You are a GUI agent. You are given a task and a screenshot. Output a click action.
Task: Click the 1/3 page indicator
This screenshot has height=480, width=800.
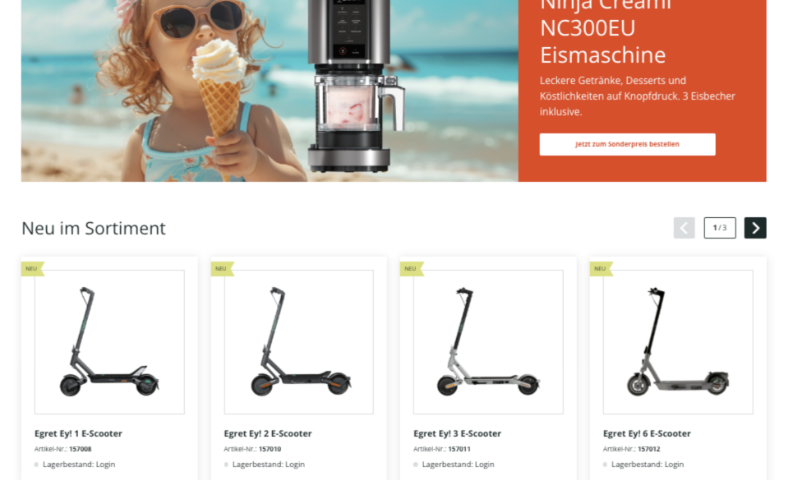(x=720, y=228)
